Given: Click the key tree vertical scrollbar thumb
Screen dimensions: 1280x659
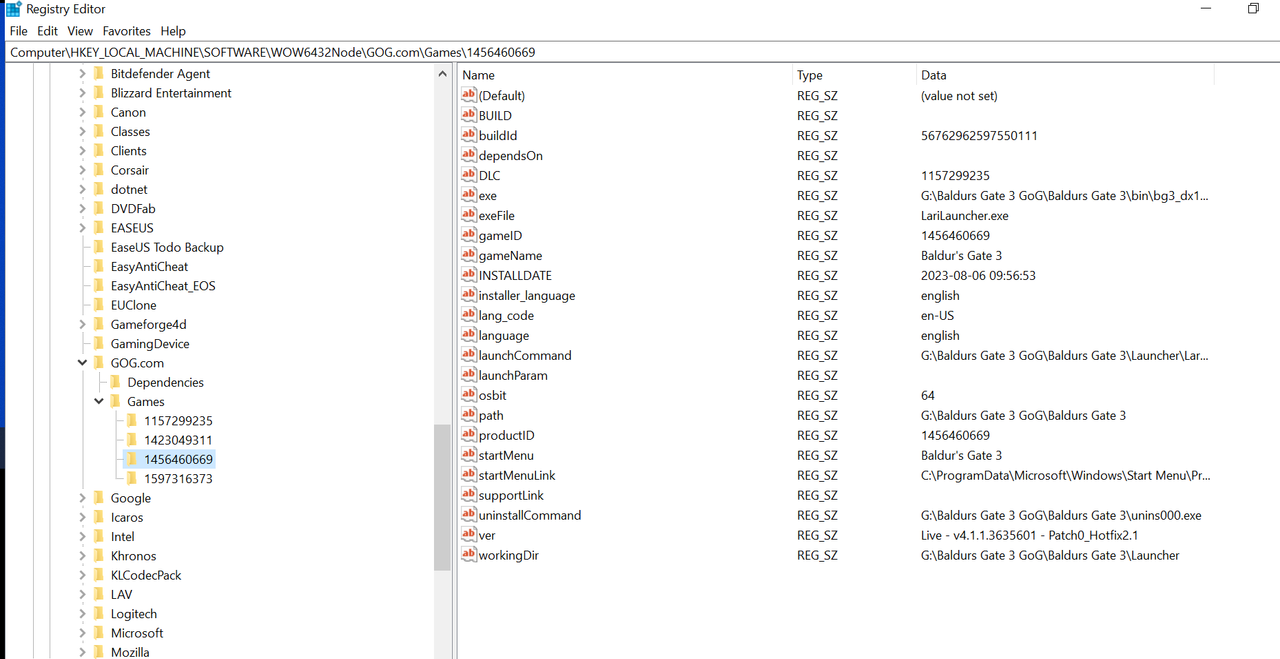Looking at the screenshot, I should click(x=442, y=497).
